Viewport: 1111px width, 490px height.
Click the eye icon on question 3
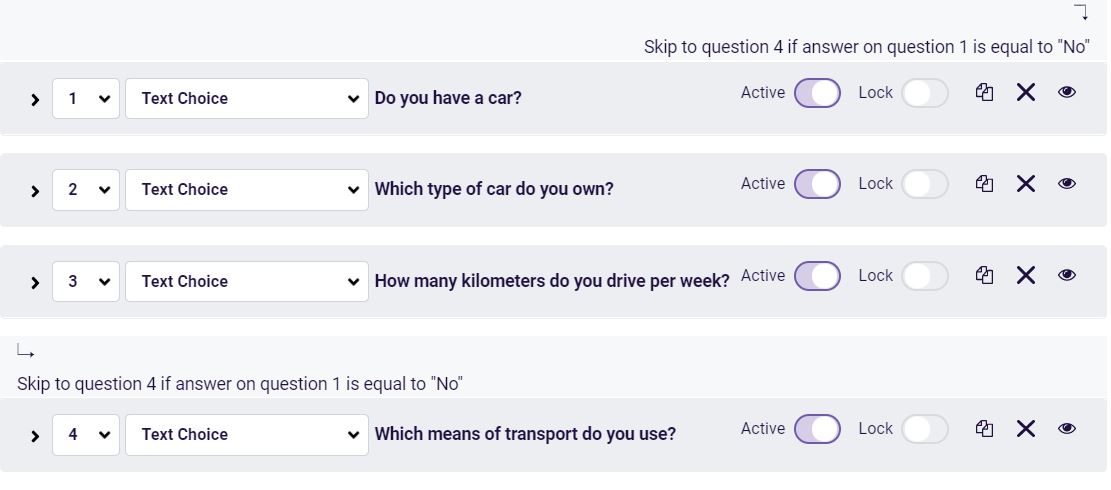(1067, 275)
